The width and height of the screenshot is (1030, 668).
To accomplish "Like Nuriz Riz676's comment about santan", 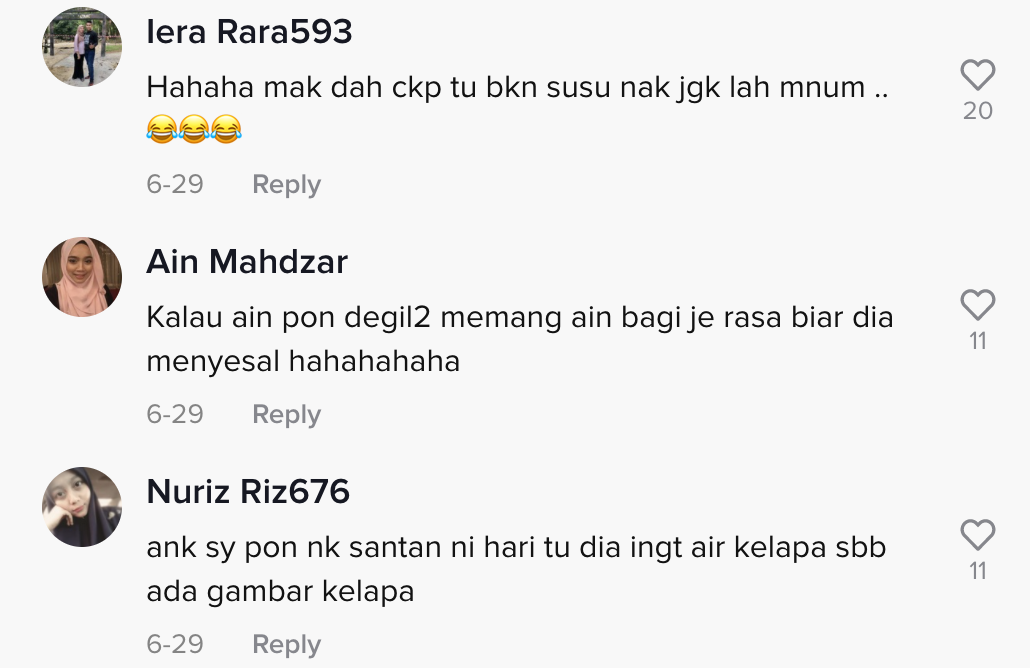I will click(x=977, y=535).
